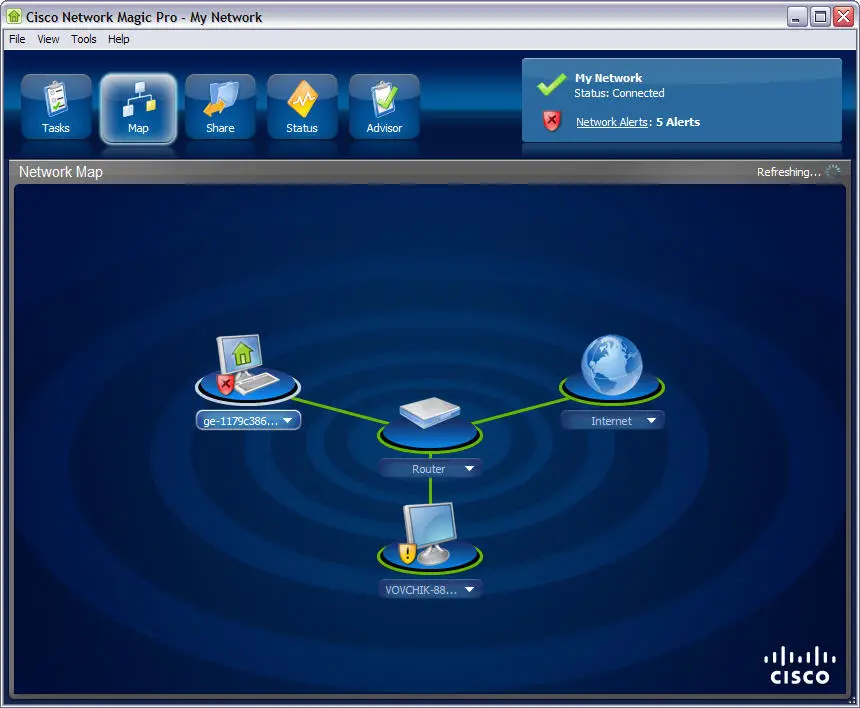Click the 'Network Map' panel title
This screenshot has width=860, height=708.
pos(61,172)
